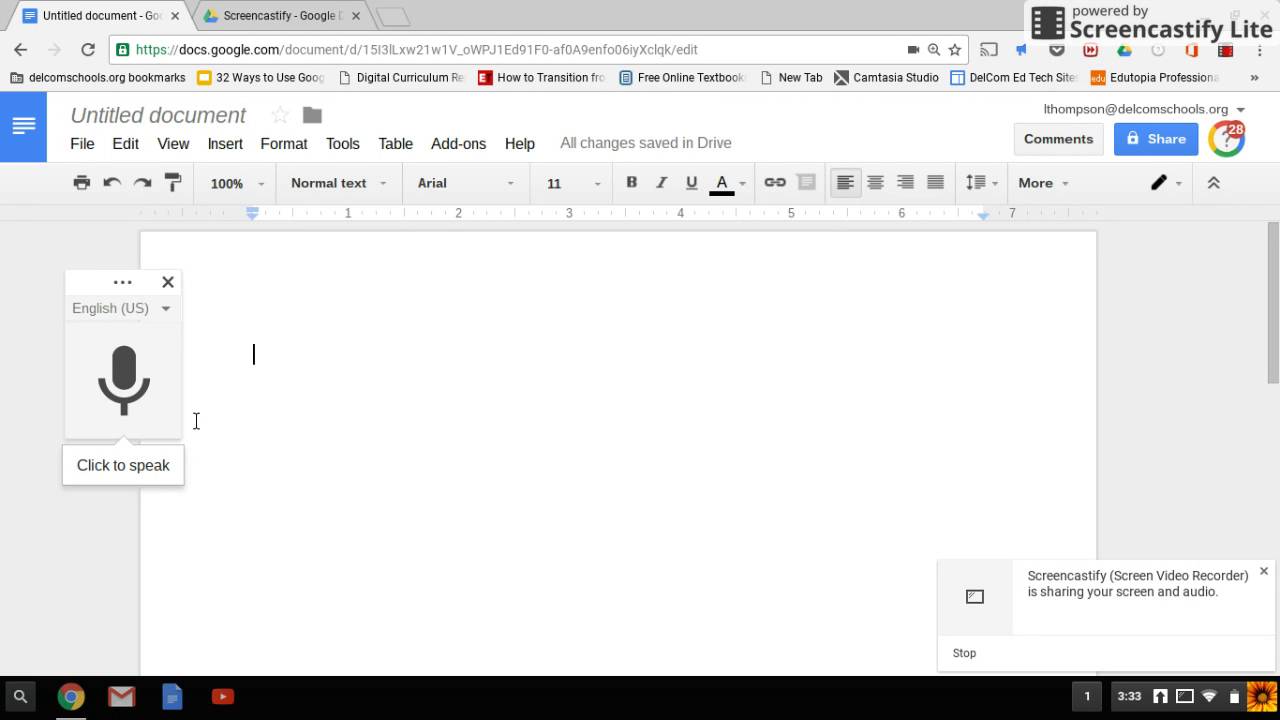Screen dimensions: 1280x720
Task: Click the Insert link icon
Action: [775, 183]
